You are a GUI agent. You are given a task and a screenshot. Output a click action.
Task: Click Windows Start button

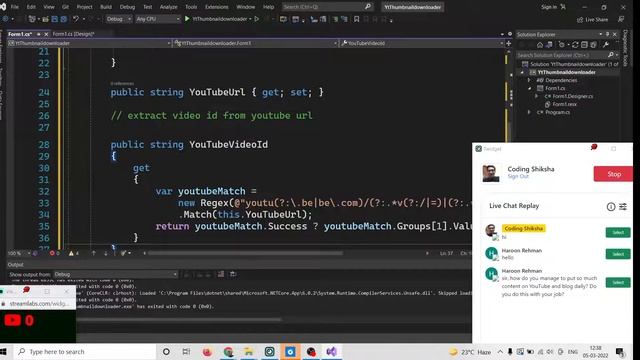pos(4,351)
